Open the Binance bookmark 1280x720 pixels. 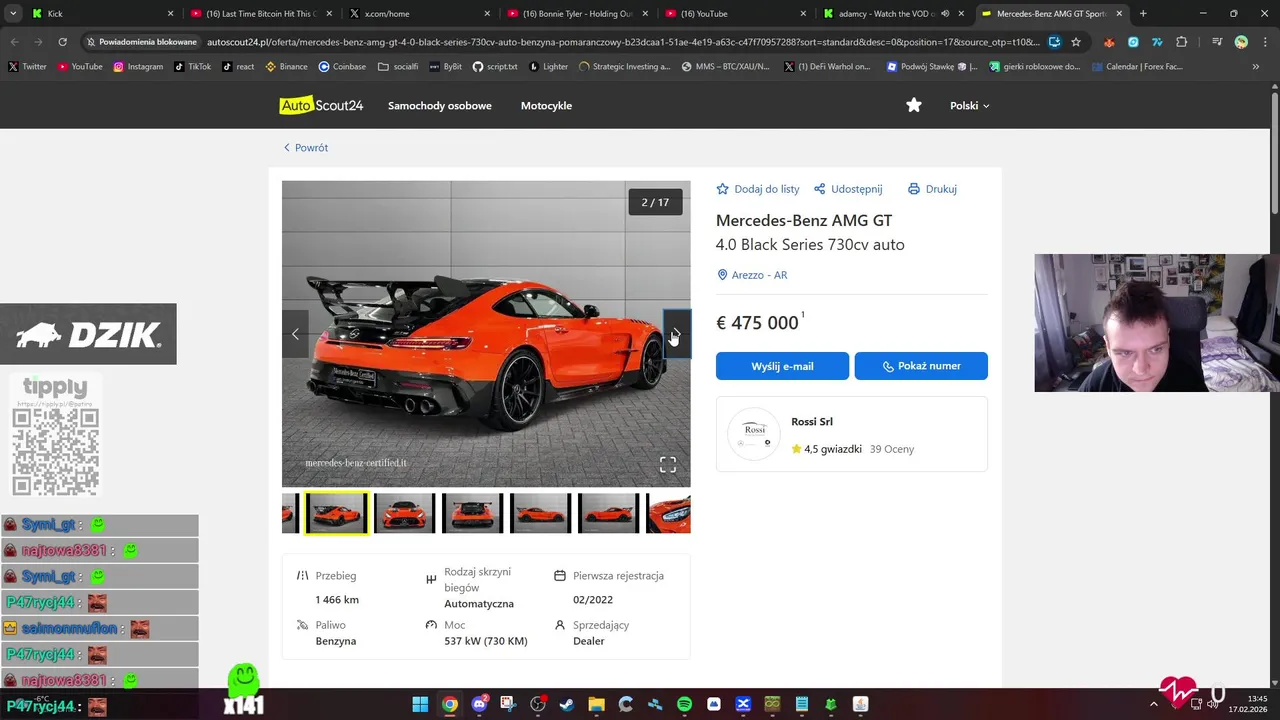coord(286,67)
